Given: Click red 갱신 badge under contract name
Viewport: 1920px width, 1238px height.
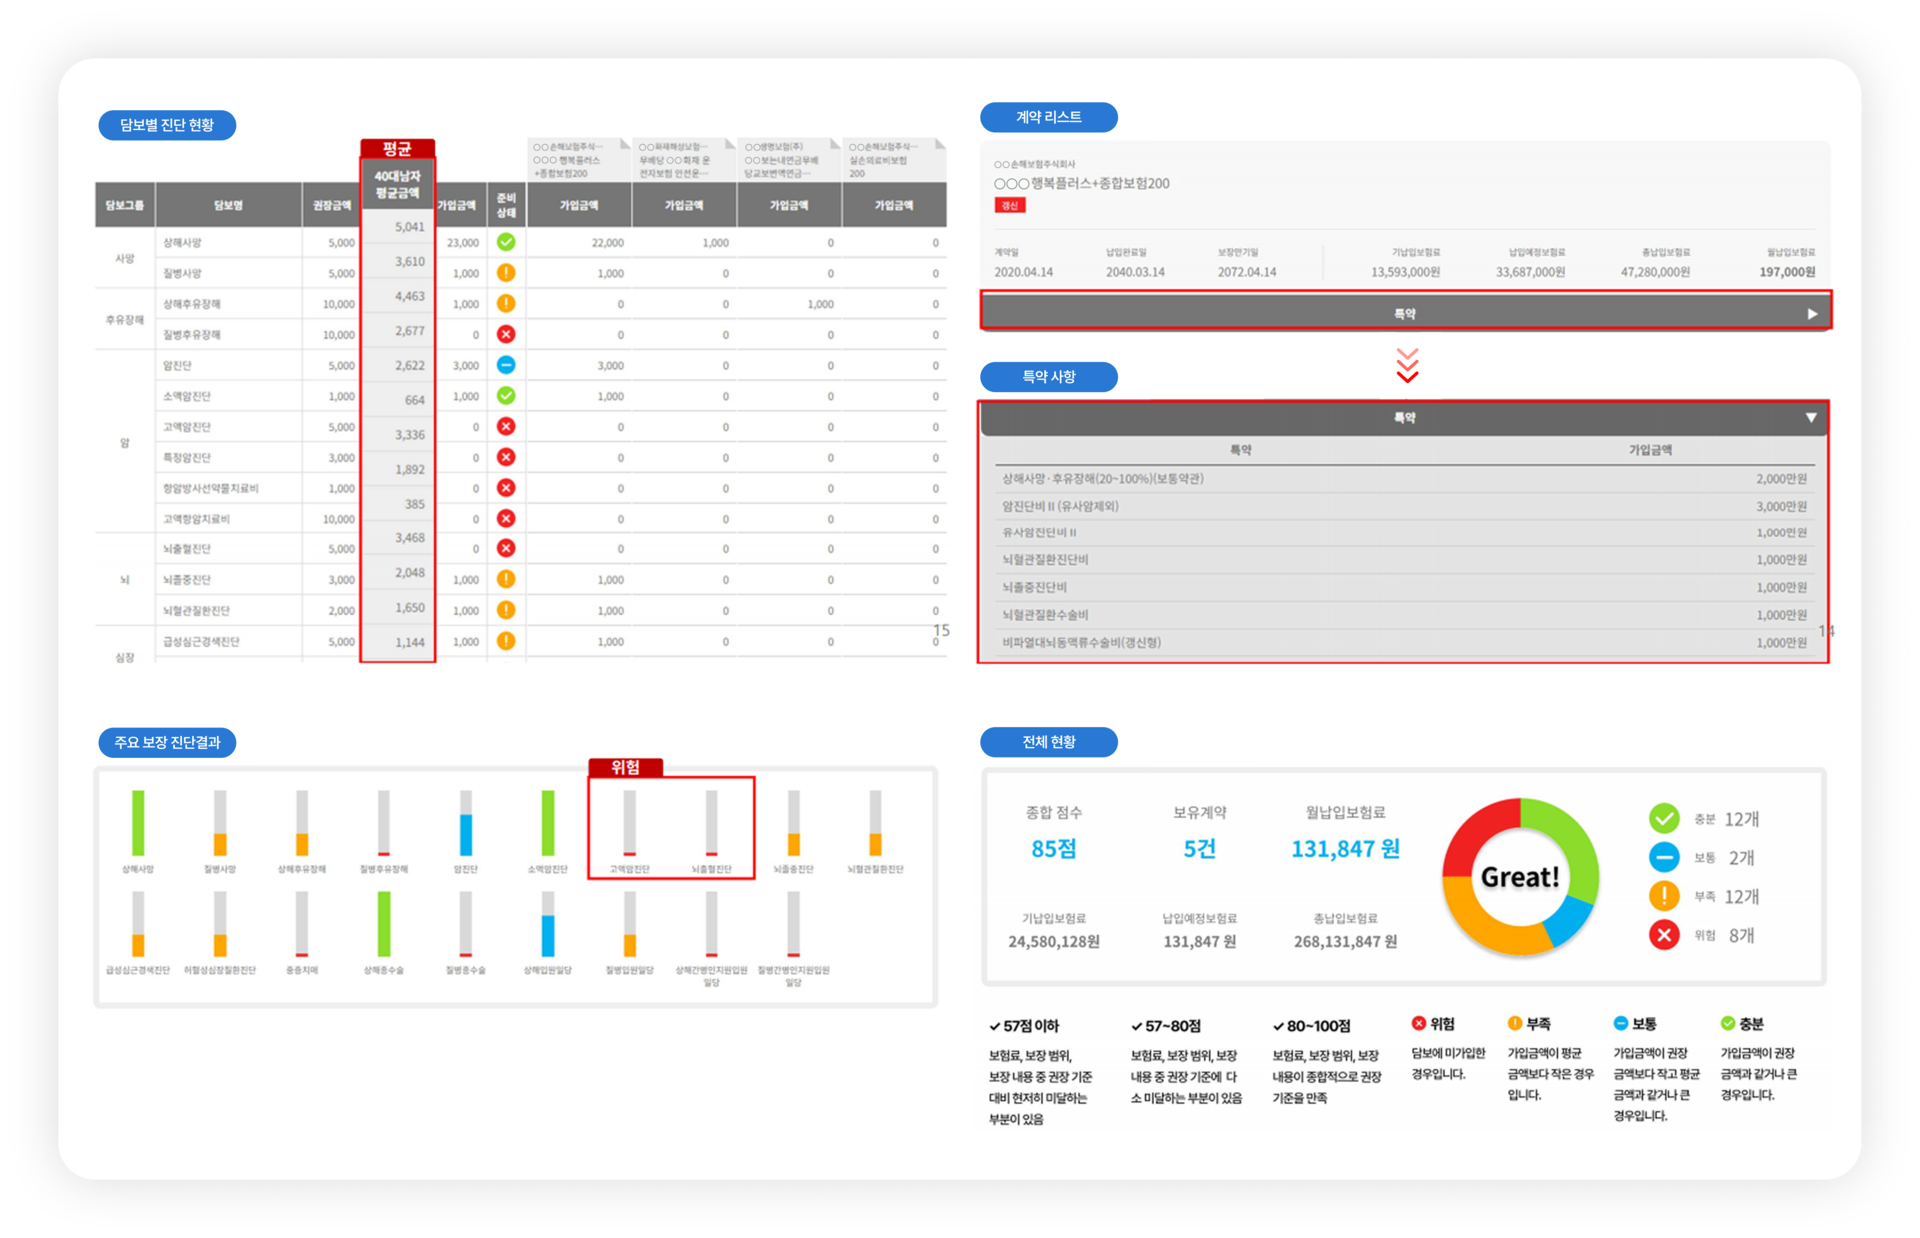Looking at the screenshot, I should [1009, 205].
